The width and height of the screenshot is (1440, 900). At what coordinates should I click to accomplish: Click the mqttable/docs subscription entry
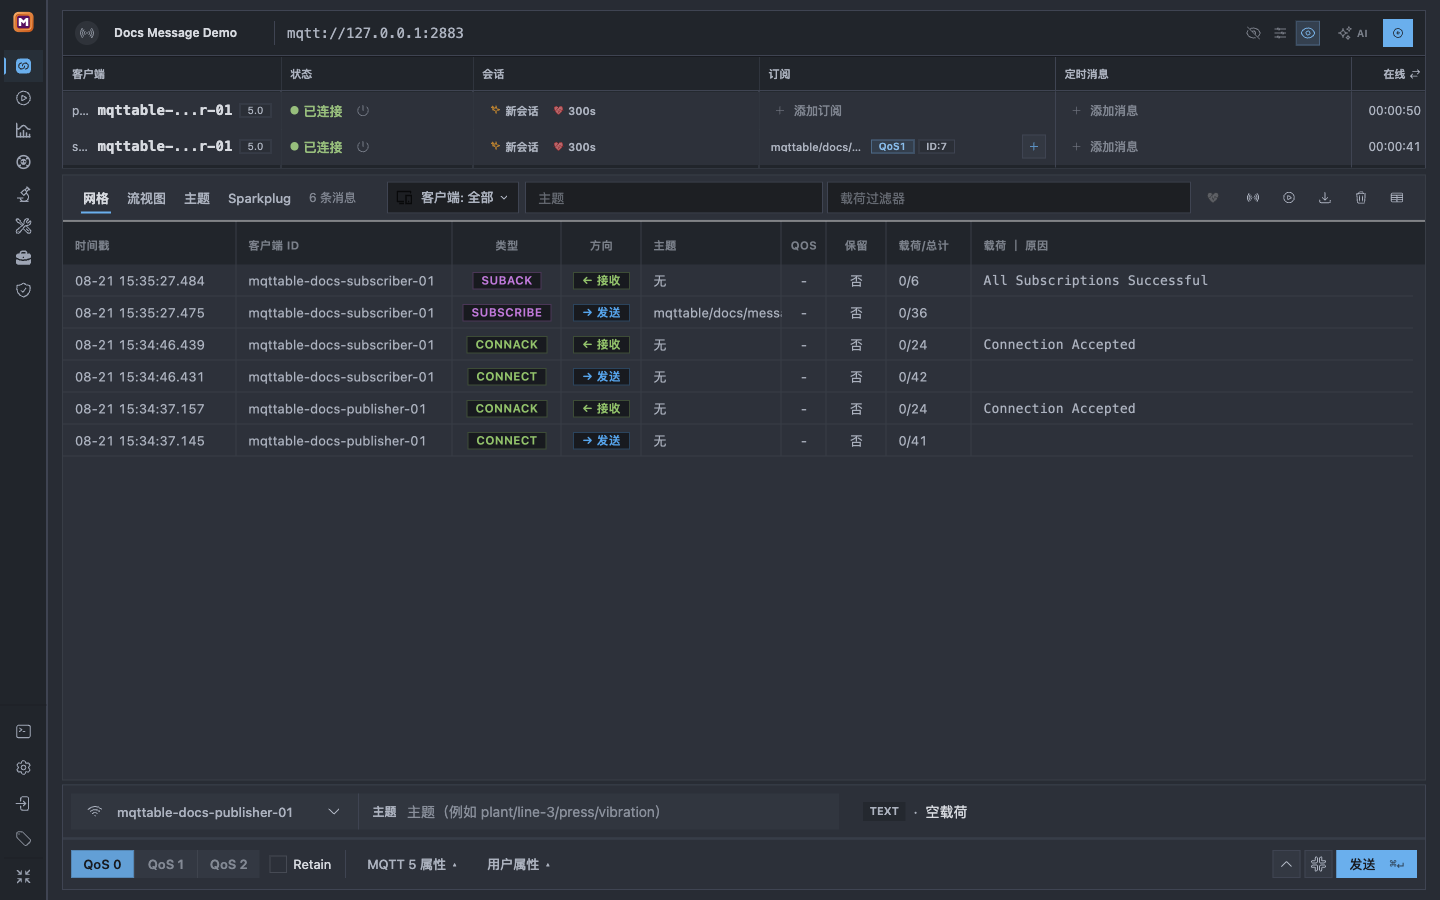pyautogui.click(x=815, y=147)
